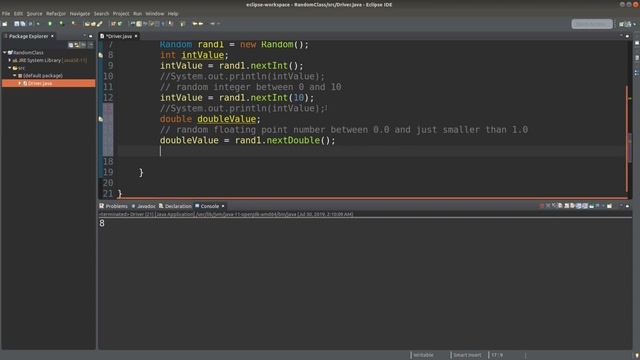Collapse the src folder arrow
This screenshot has width=640, height=360.
coord(10,68)
